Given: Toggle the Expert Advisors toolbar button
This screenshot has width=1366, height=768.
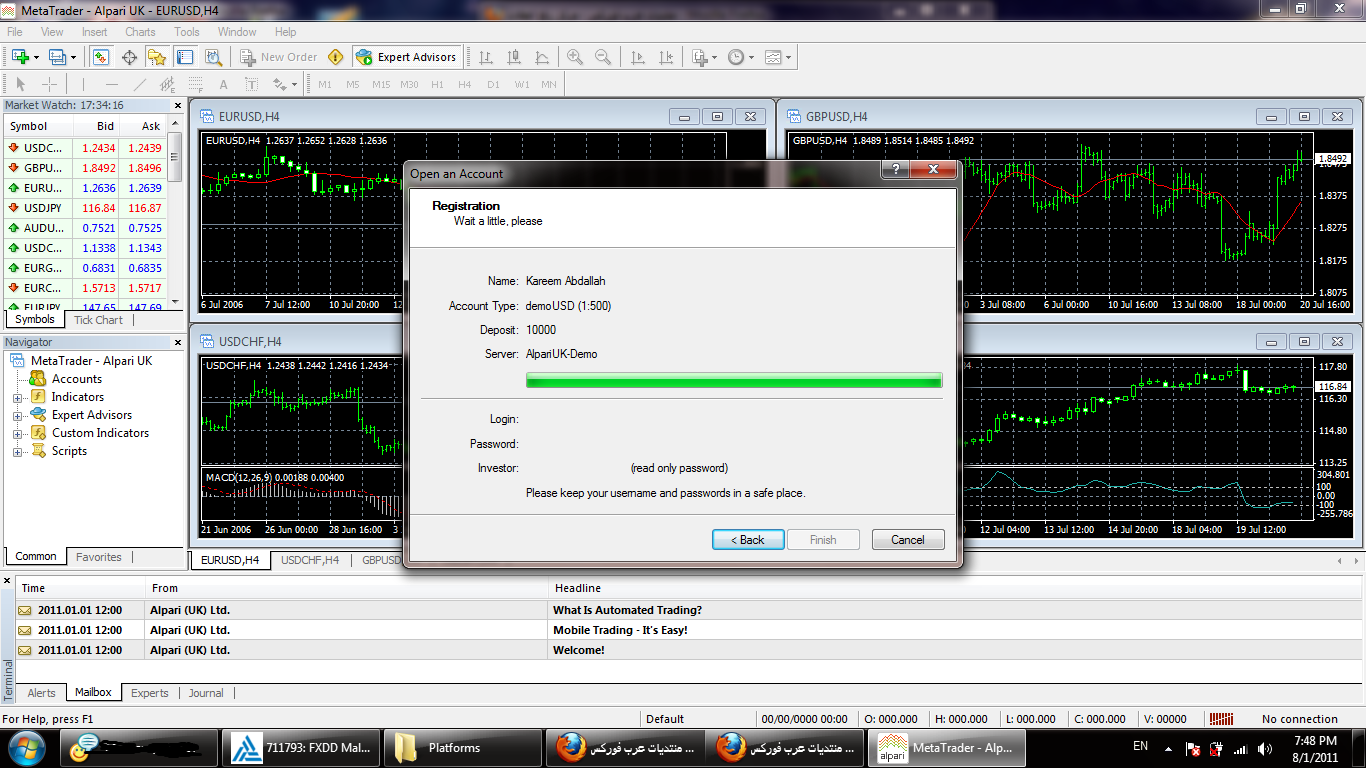Looking at the screenshot, I should click(406, 57).
